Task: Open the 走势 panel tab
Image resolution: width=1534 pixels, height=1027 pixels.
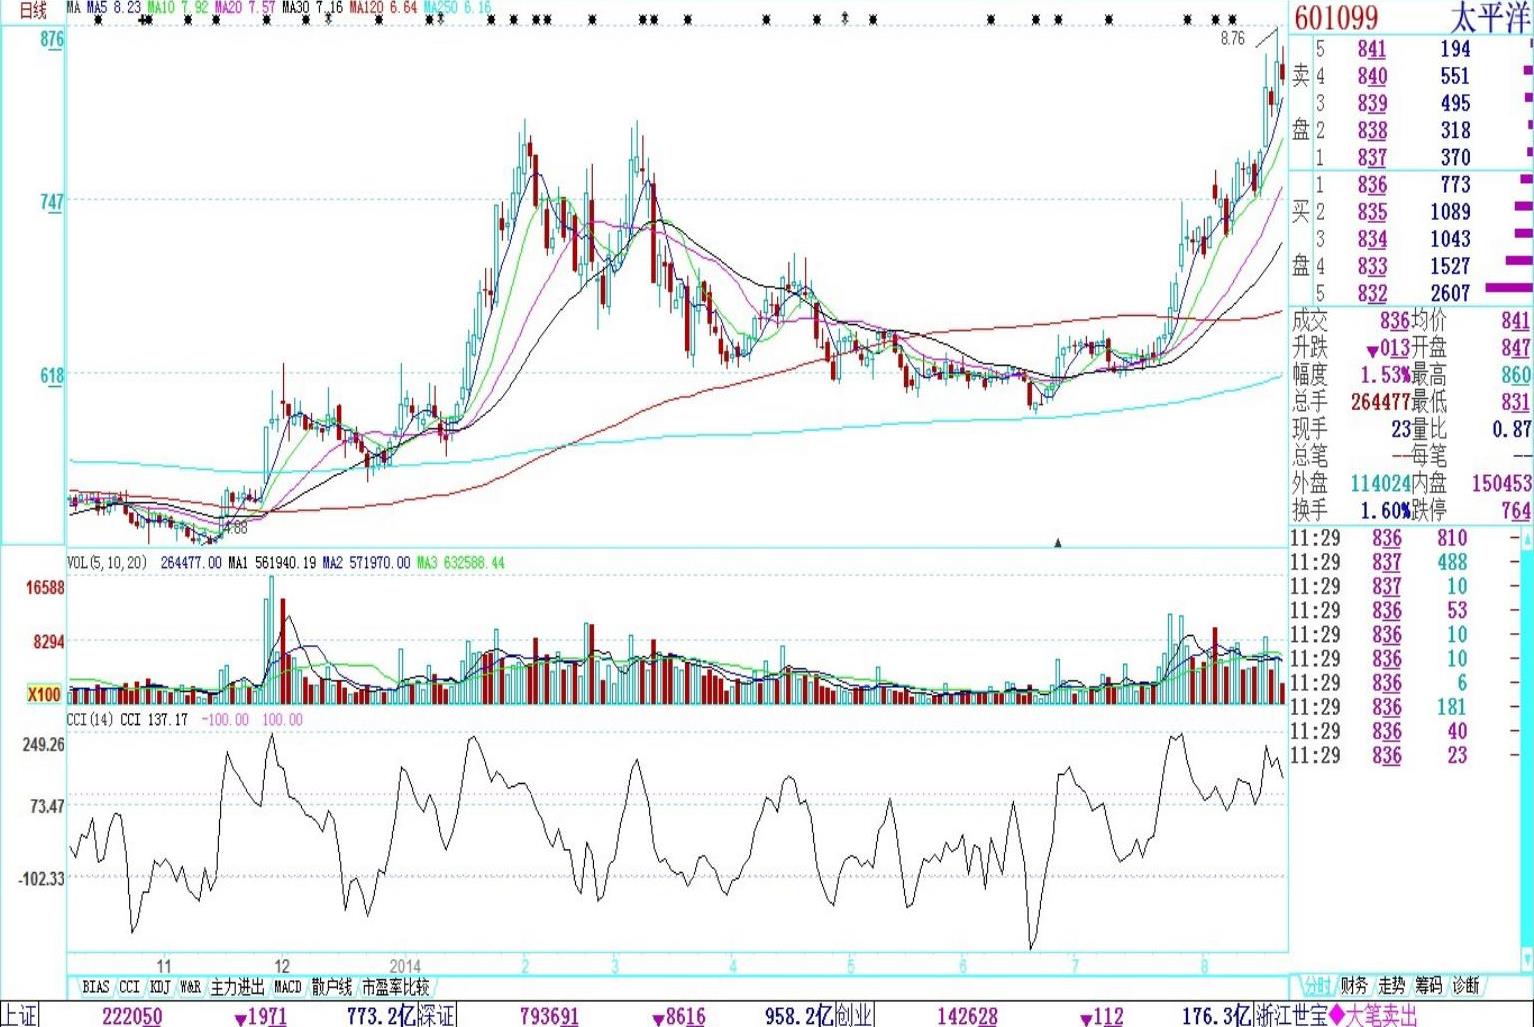Action: pos(1391,986)
